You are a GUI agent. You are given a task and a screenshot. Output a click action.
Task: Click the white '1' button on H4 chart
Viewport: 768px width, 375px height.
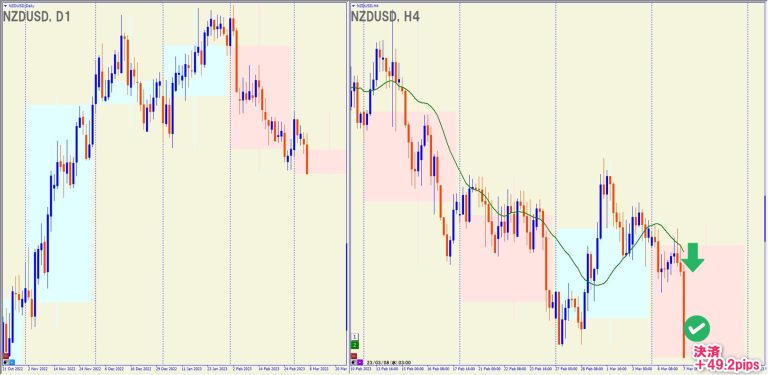355,337
